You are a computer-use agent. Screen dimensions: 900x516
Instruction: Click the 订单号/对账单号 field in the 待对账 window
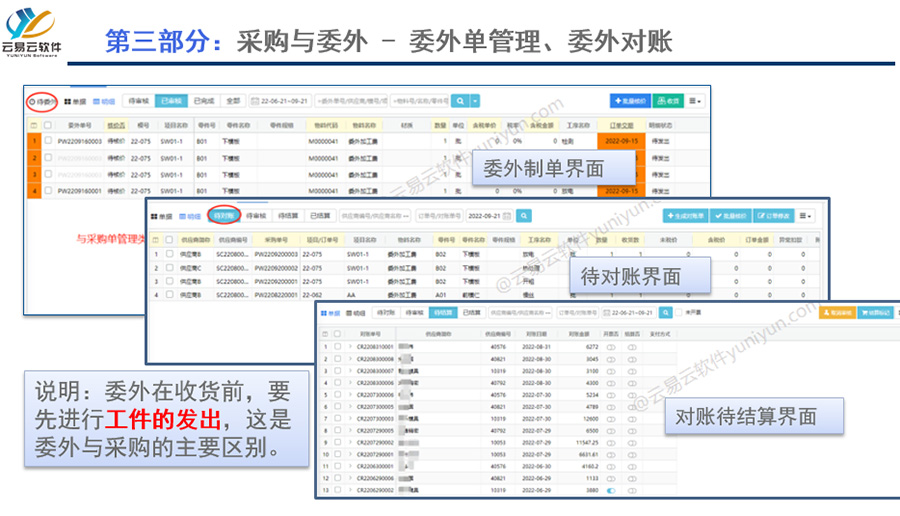pos(439,216)
